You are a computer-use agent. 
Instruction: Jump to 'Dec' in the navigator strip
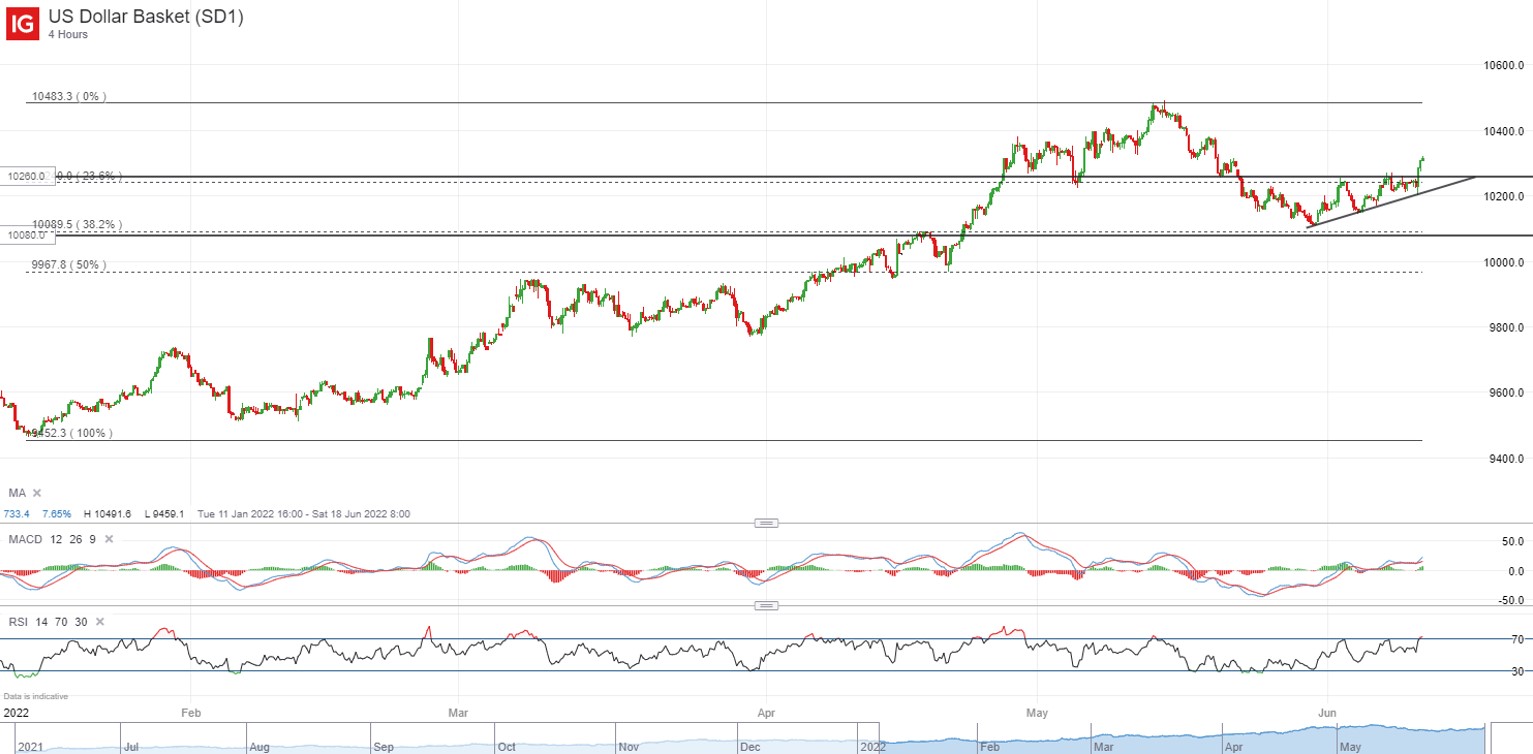point(749,746)
